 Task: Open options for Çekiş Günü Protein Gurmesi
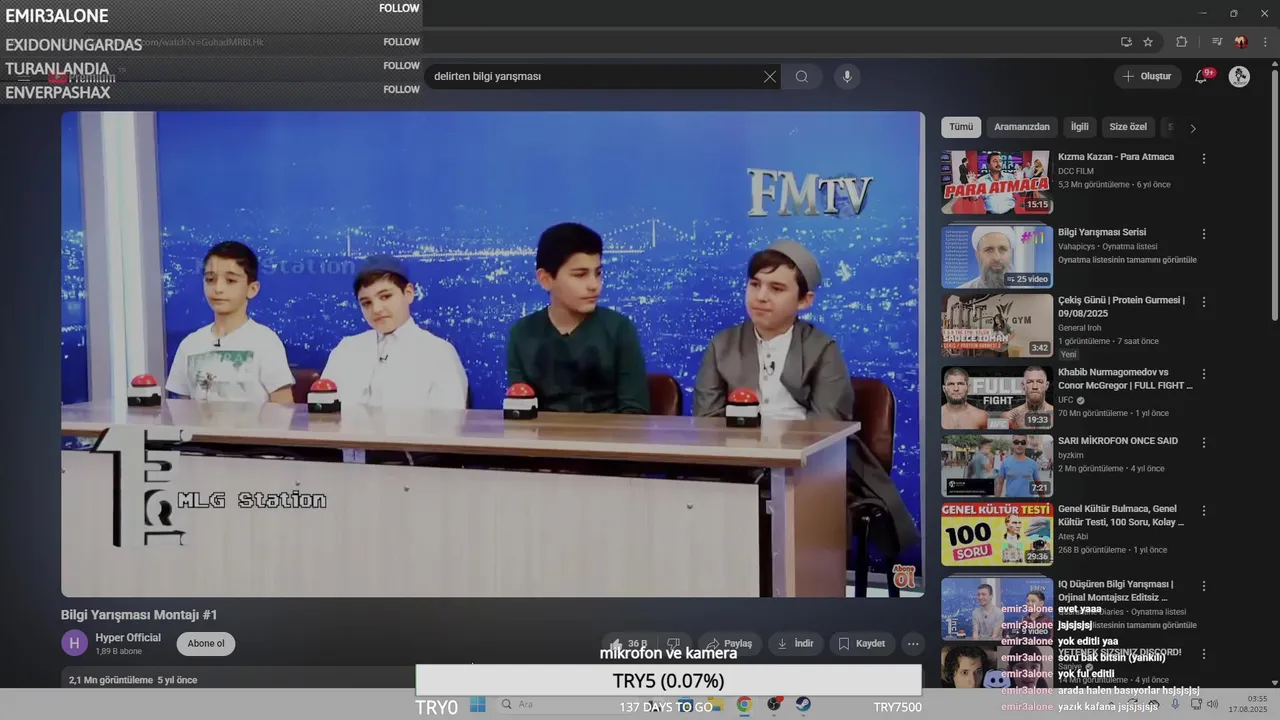(1204, 301)
